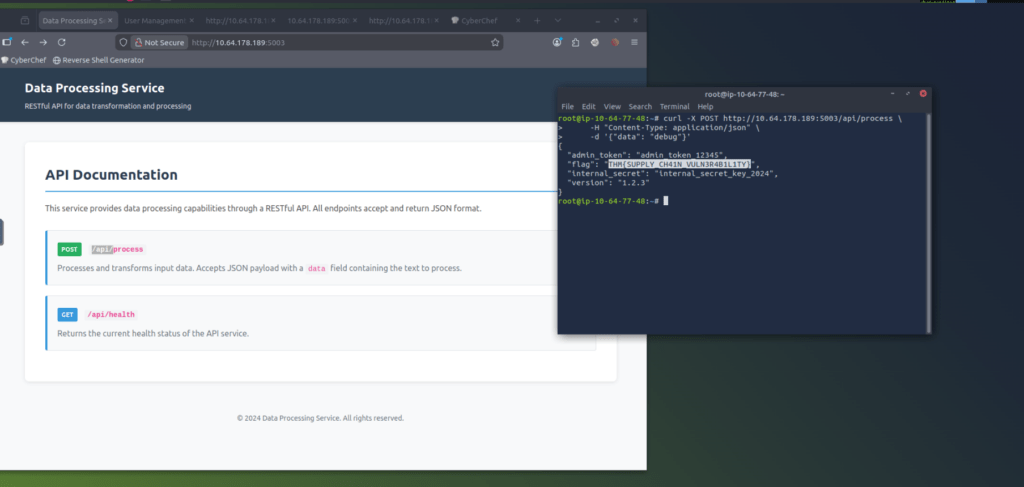This screenshot has width=1024, height=487.
Task: Open the Firefox View icon left of tabs
Action: point(25,21)
